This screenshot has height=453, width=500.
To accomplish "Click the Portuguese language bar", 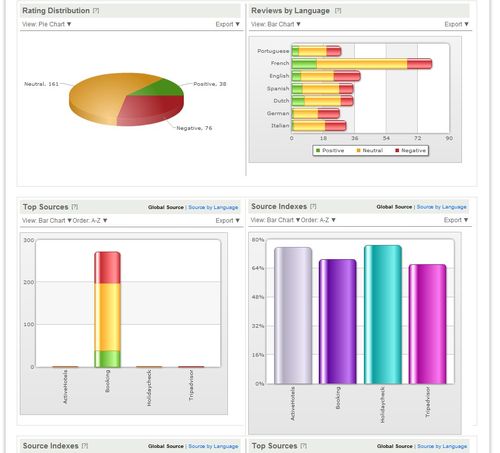I will [316, 51].
